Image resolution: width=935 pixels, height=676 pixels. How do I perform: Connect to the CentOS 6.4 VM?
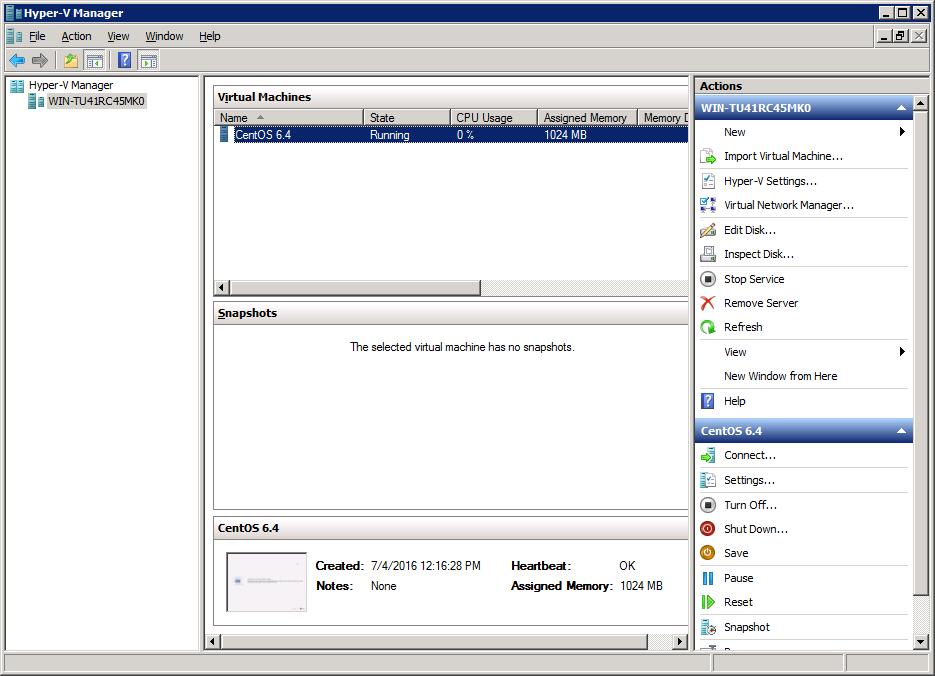click(750, 455)
